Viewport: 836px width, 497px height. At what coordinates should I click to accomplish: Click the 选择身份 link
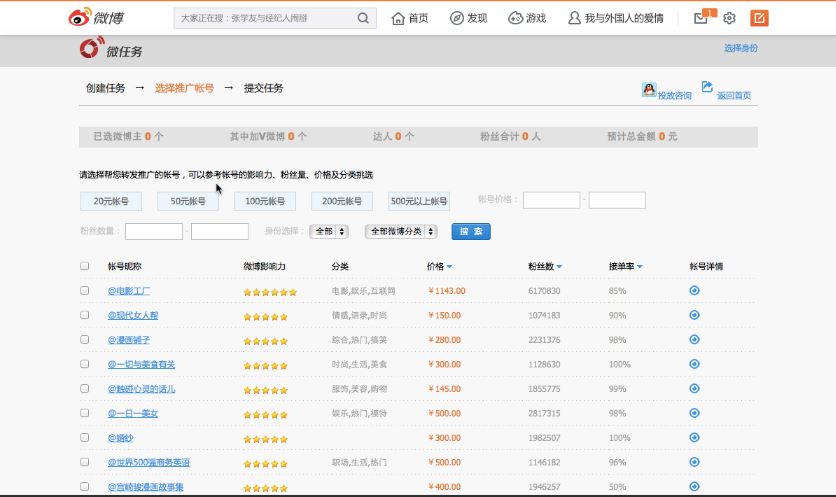click(x=741, y=48)
